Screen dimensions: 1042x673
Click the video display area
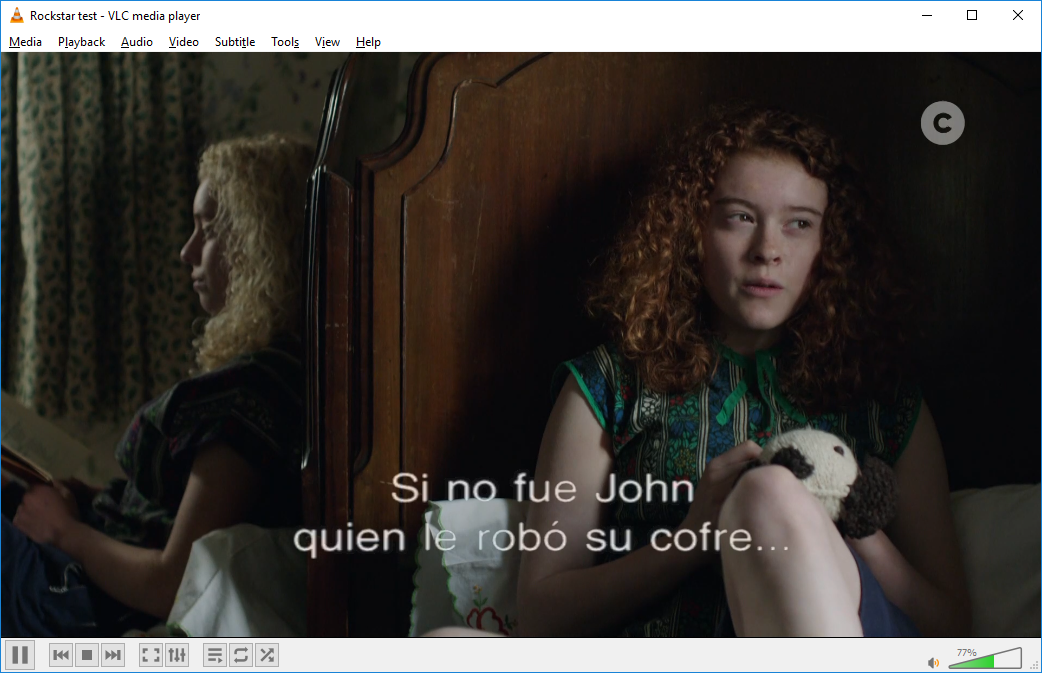521,345
